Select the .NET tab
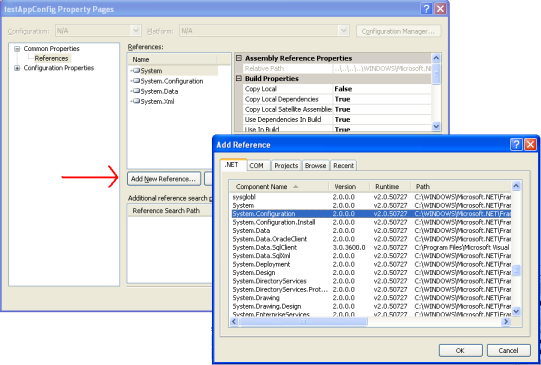The width and height of the screenshot is (541, 365). [232, 165]
